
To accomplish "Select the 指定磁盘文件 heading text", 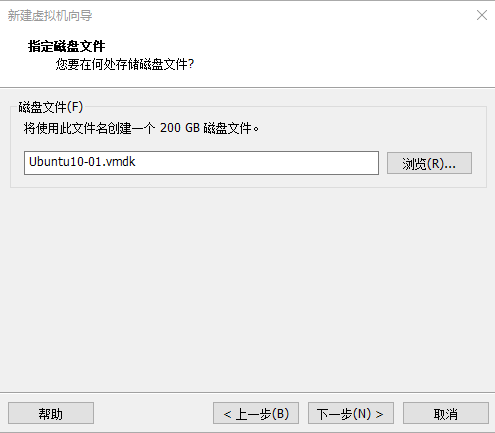I will click(x=66, y=46).
